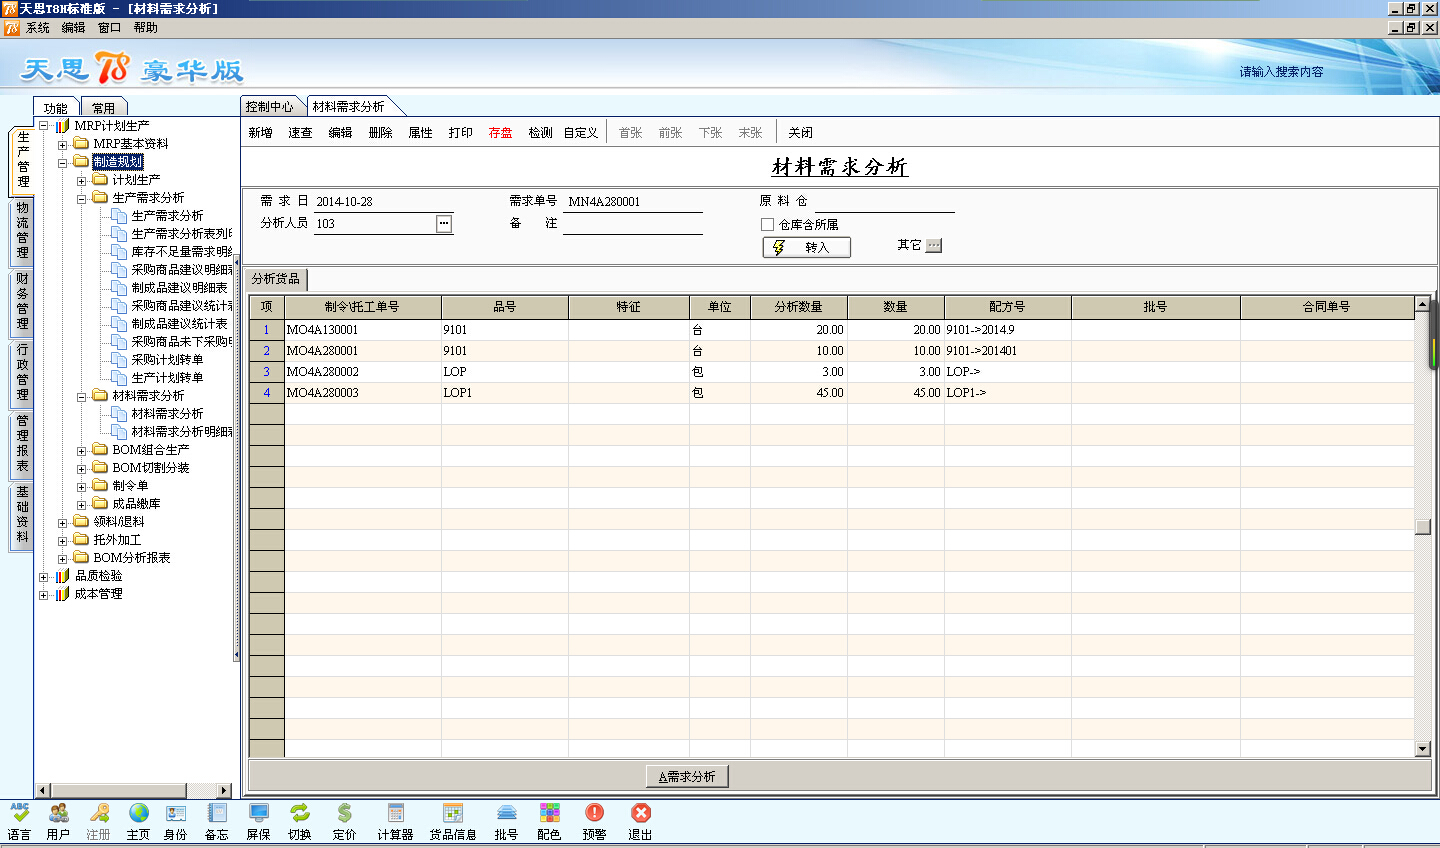
Task: Click the 主页 home globe icon
Action: pos(138,814)
